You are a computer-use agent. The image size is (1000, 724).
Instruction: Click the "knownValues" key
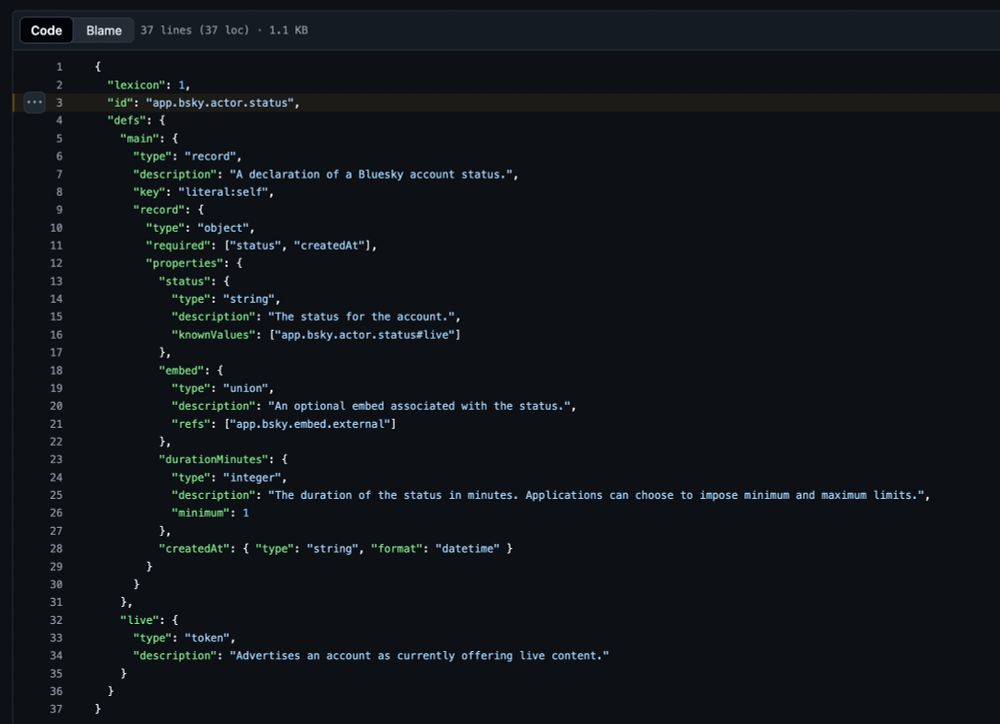[213, 334]
